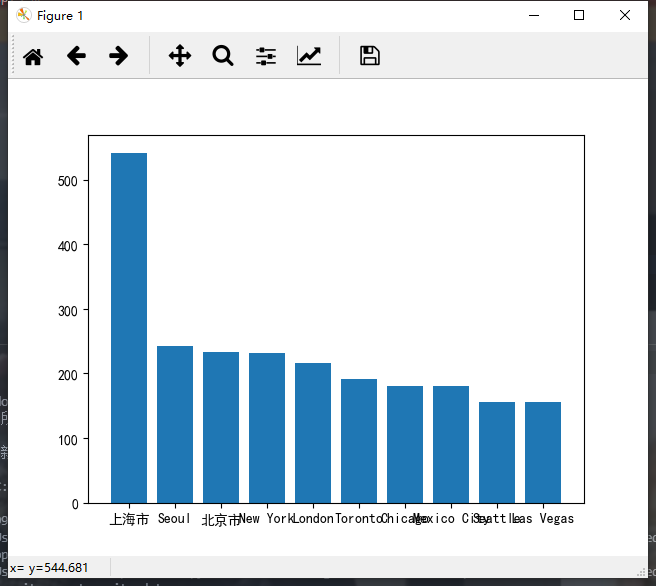656x586 pixels.
Task: Click the Seoul x-axis label
Action: 174,519
